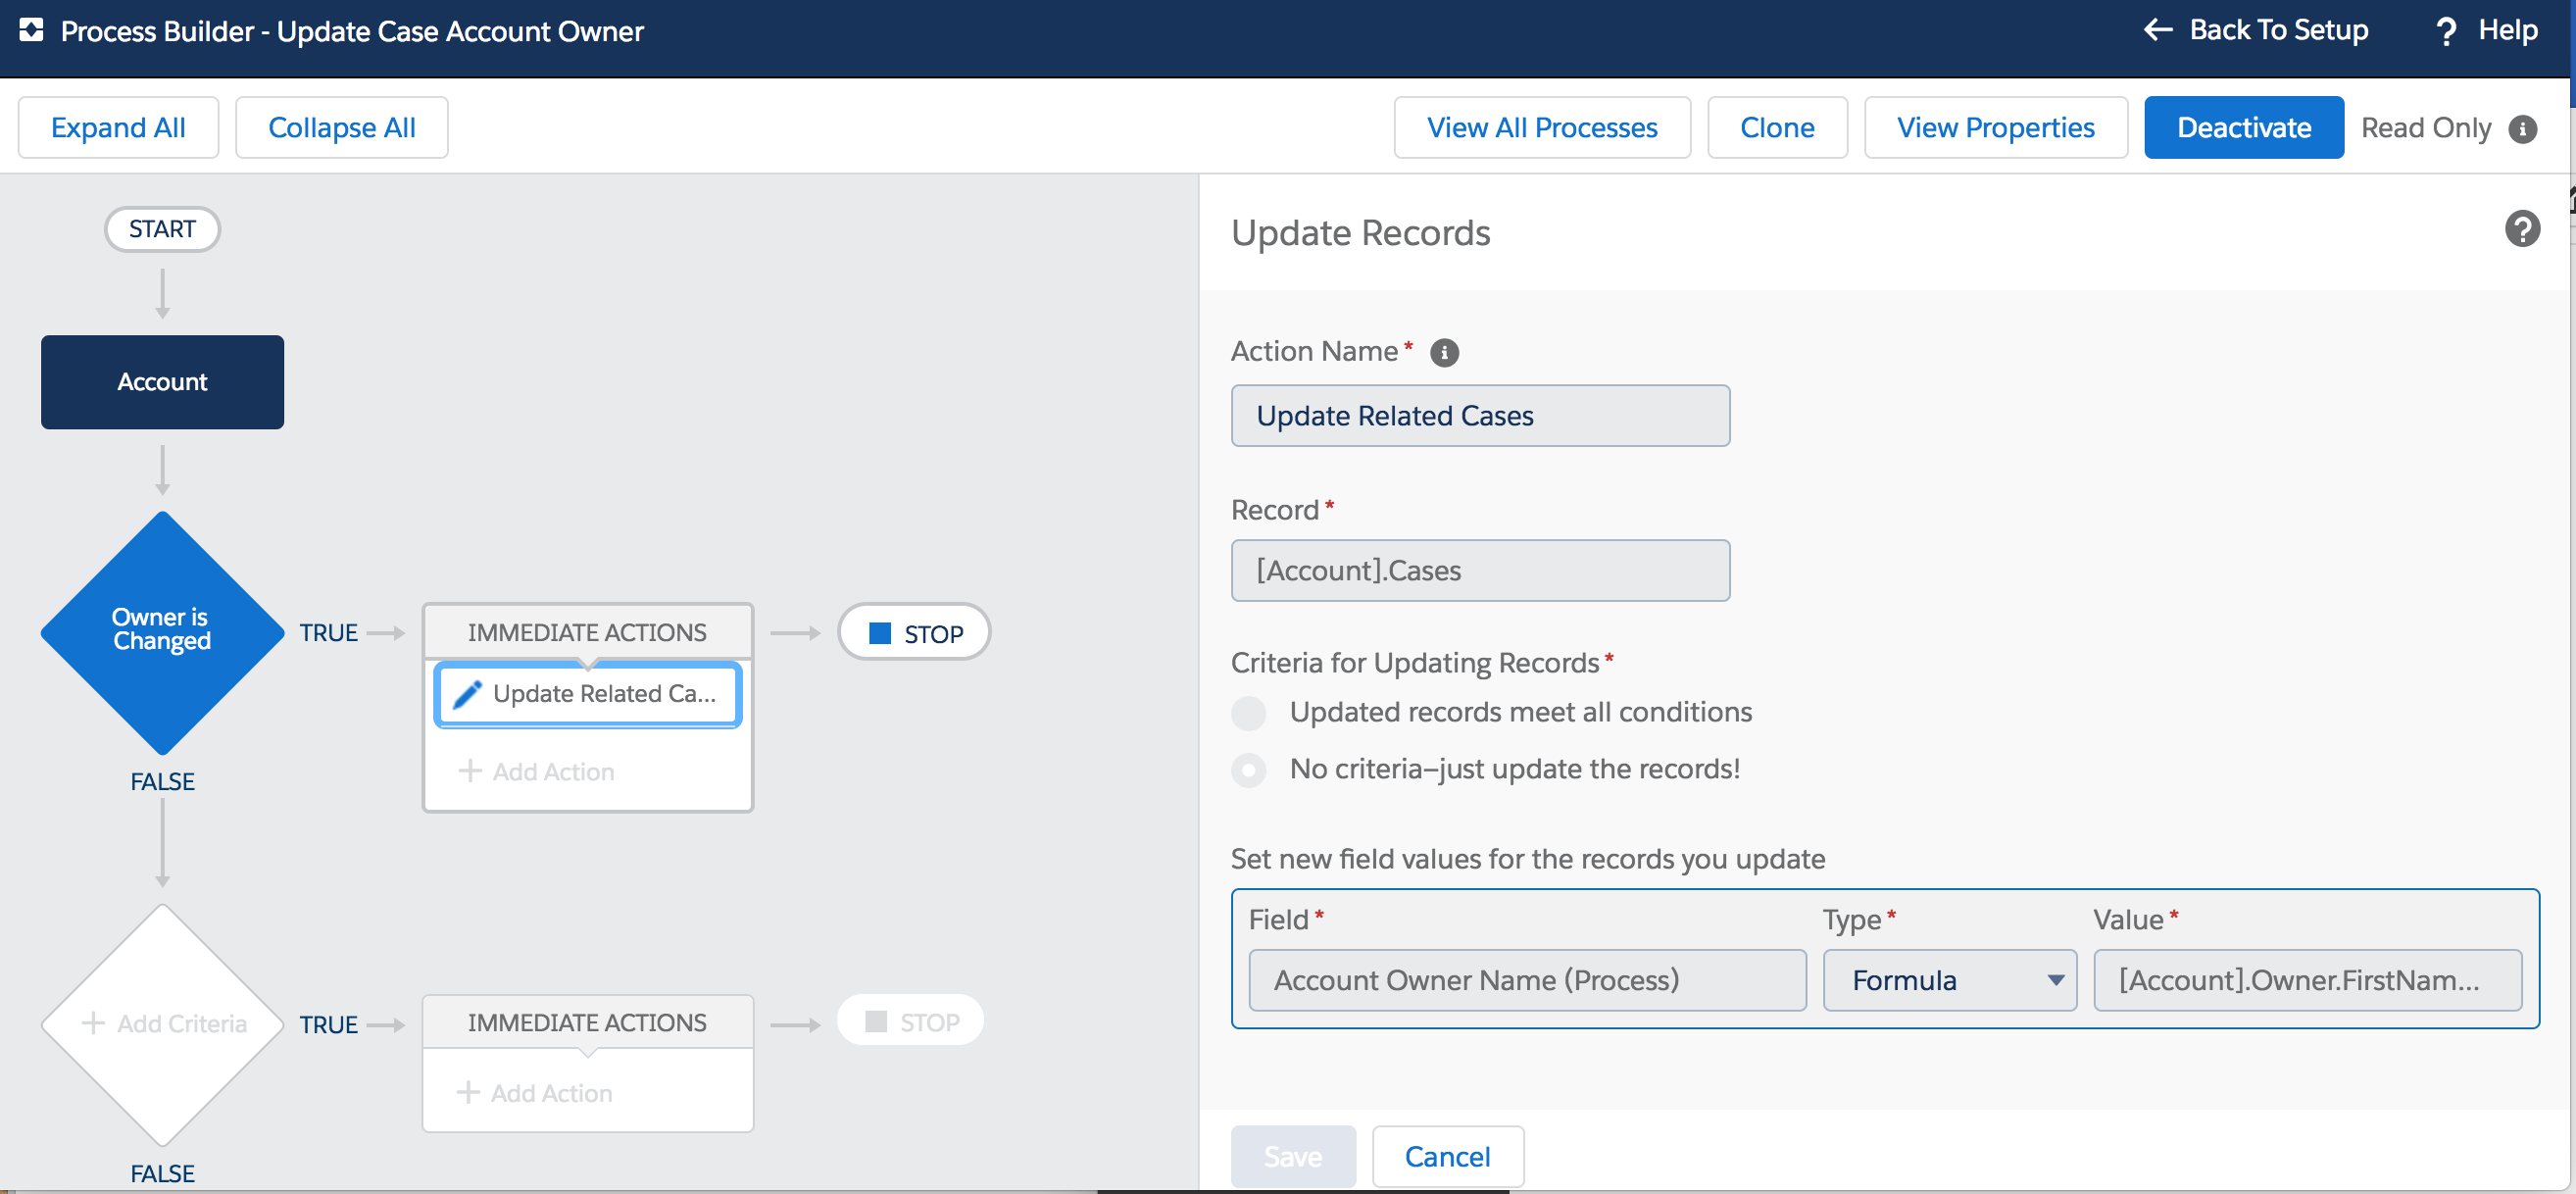Click the Back To Setup arrow icon

tap(2157, 30)
